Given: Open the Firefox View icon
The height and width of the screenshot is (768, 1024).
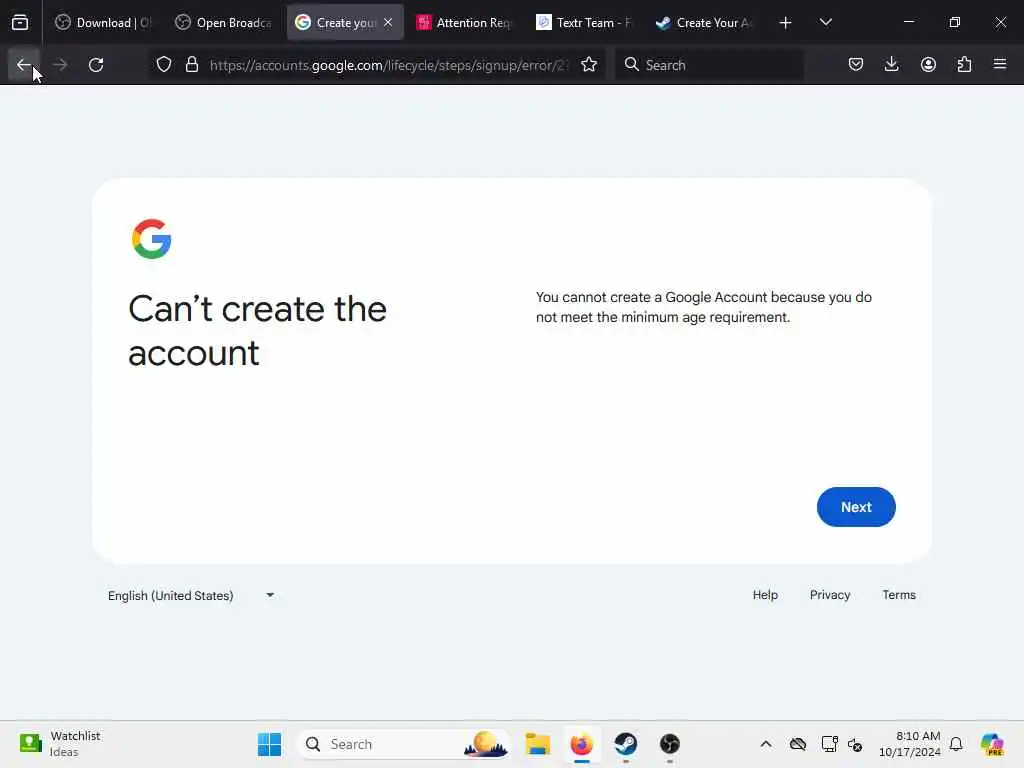Looking at the screenshot, I should click(20, 23).
